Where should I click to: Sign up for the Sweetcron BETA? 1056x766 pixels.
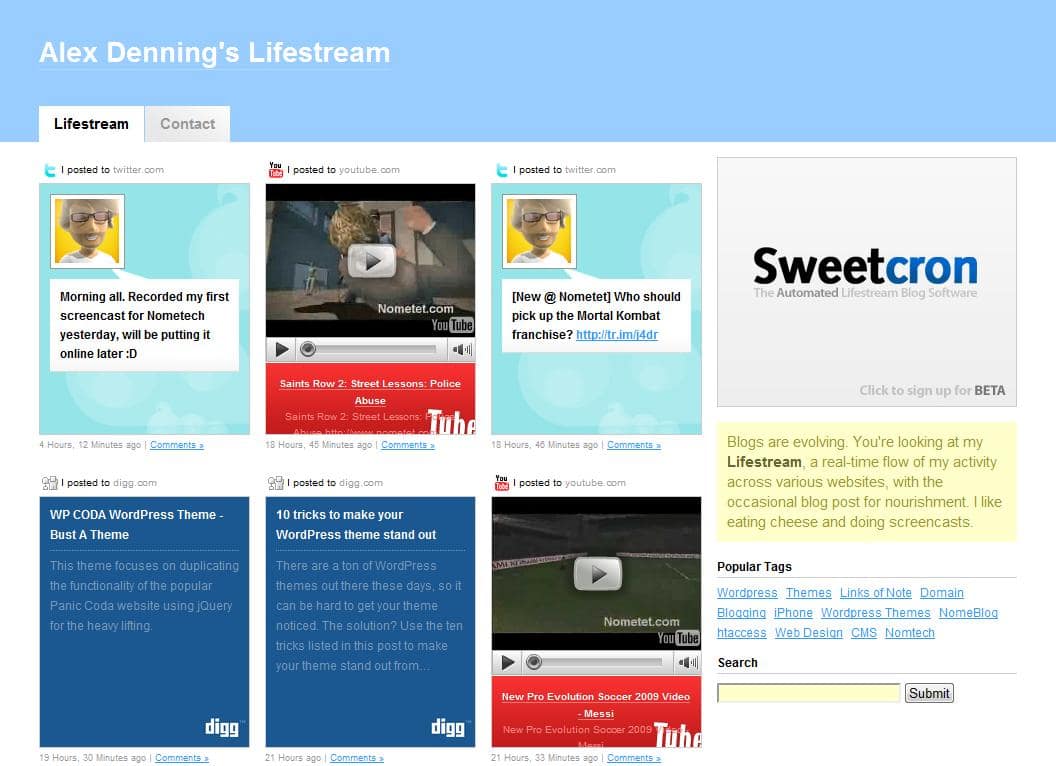(x=930, y=390)
